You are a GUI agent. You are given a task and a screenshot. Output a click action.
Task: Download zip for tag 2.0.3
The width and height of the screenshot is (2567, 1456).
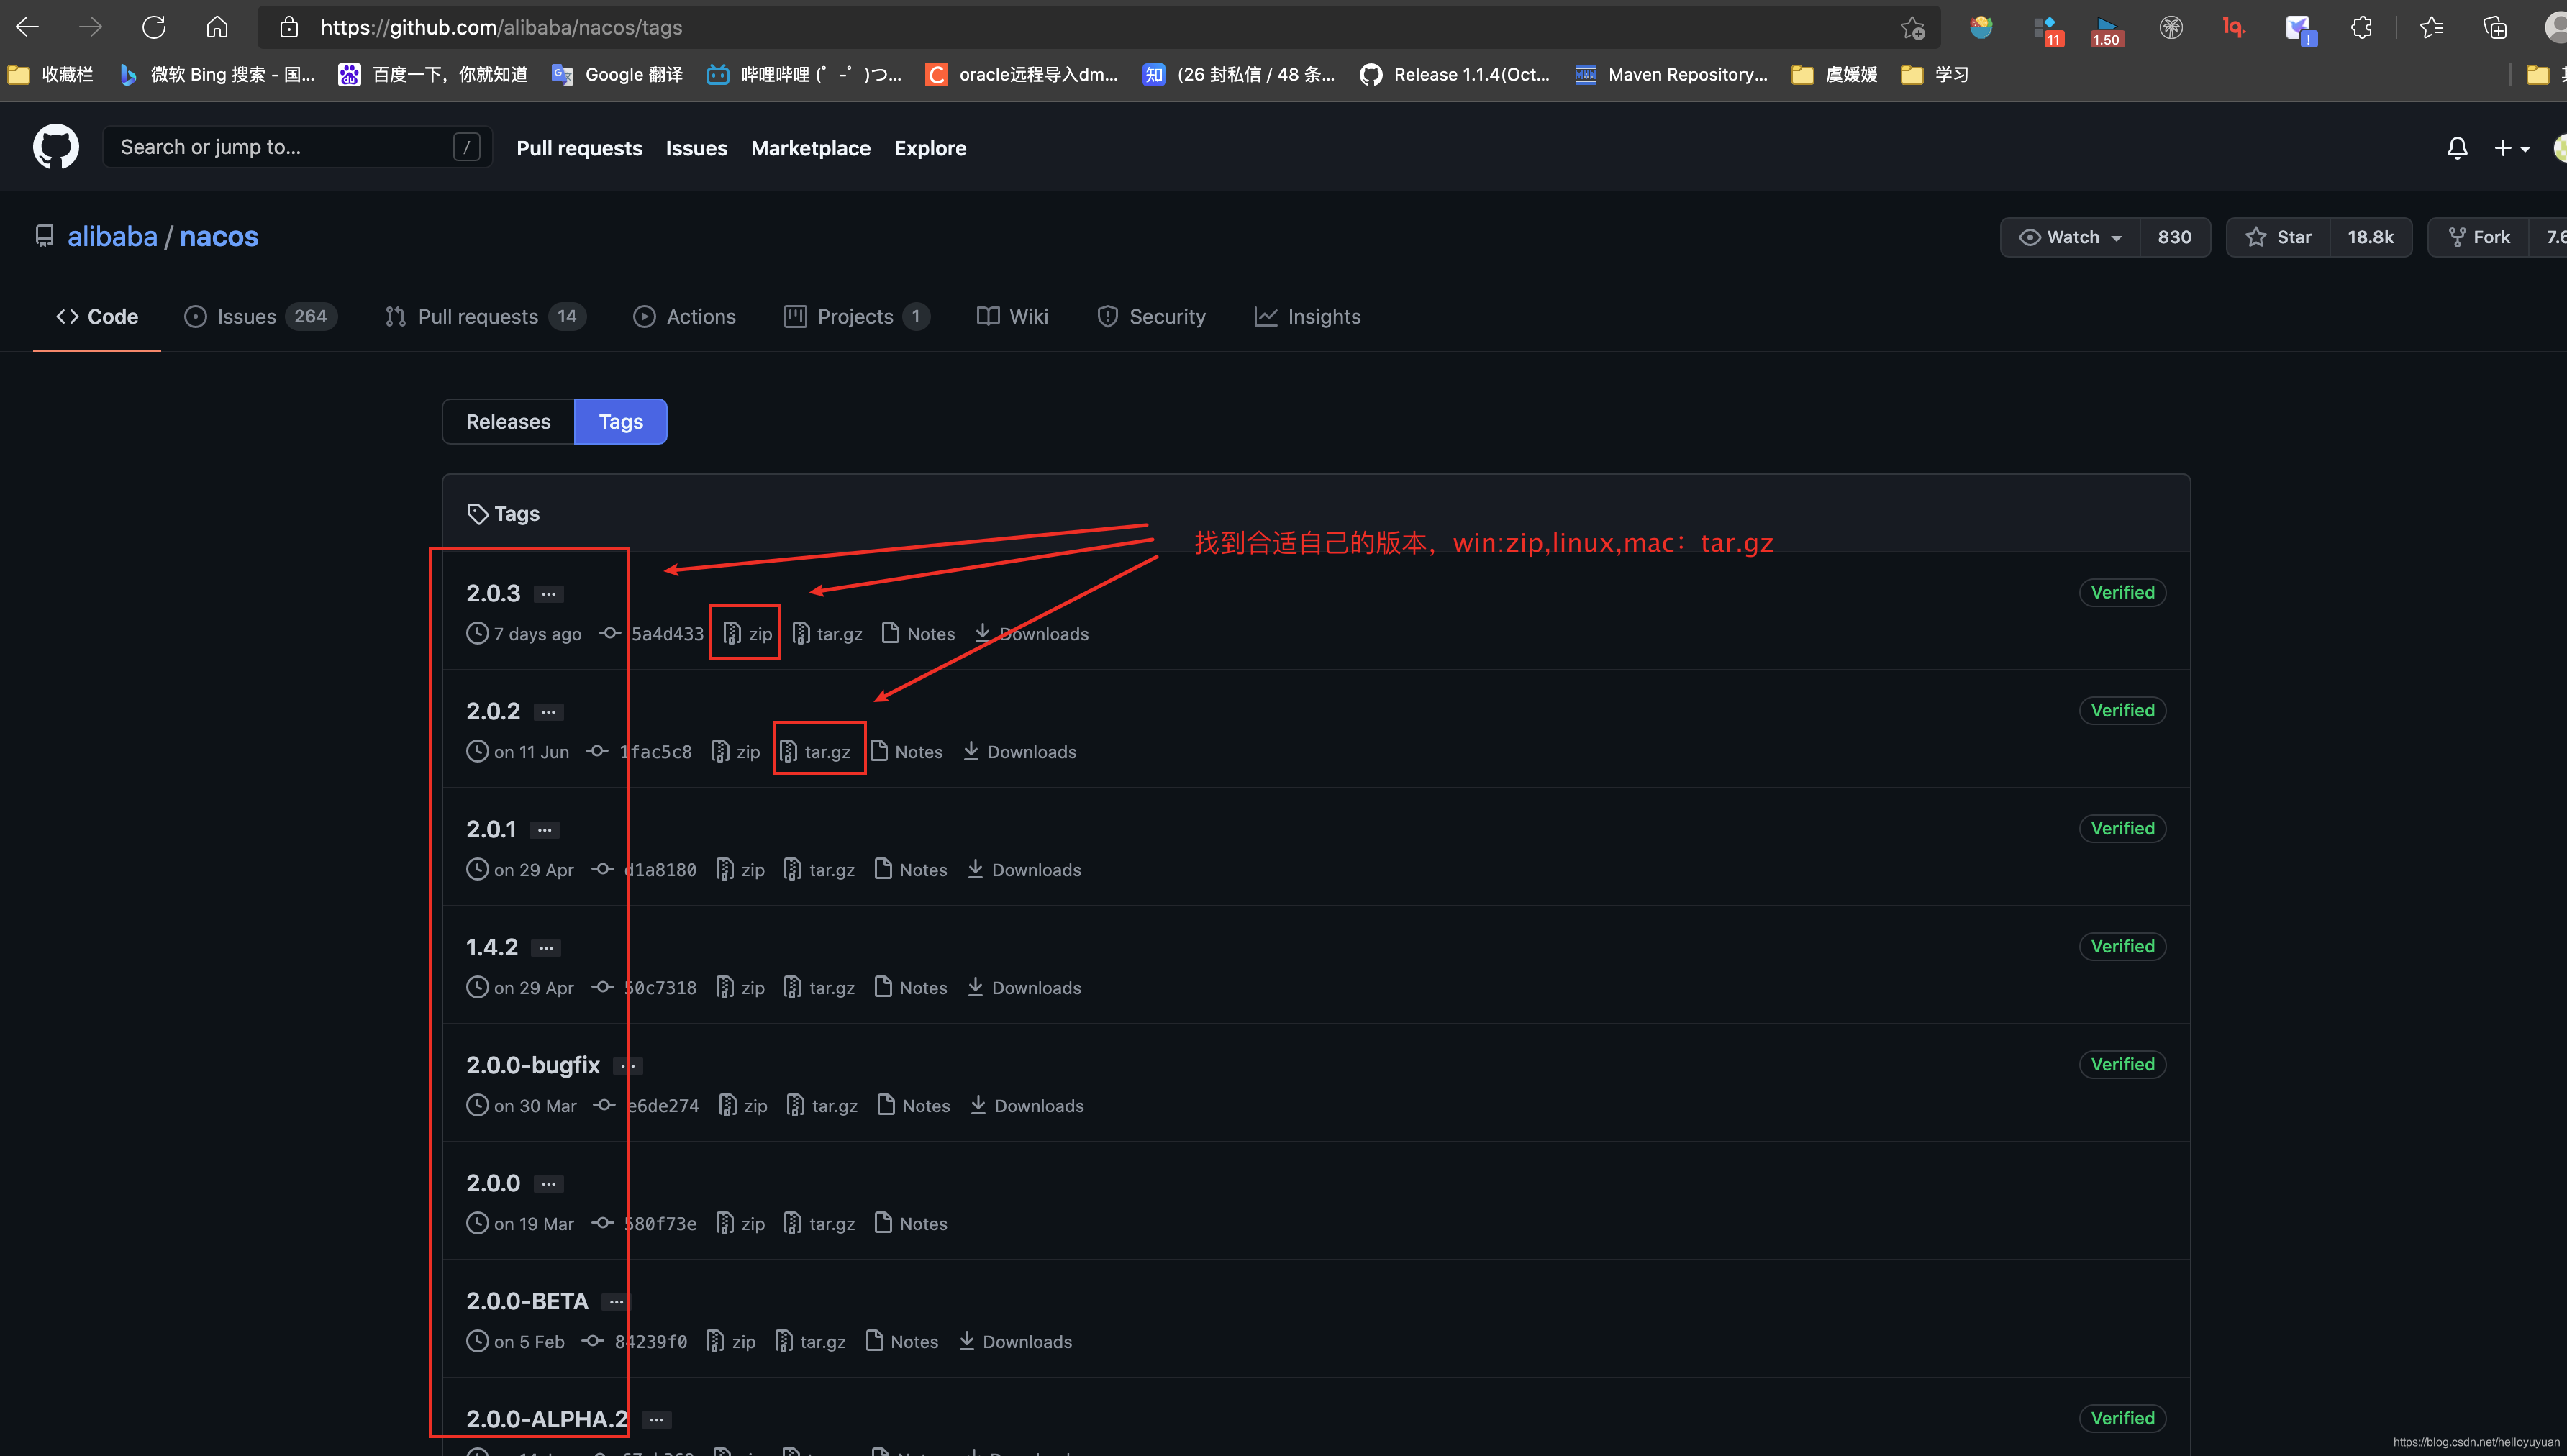748,633
